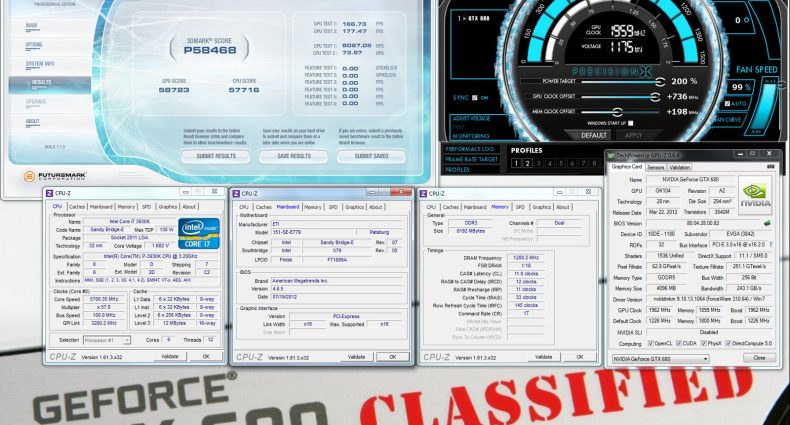The height and width of the screenshot is (425, 790).
Task: Toggle the AUTO fan speed checkbox
Action: tap(727, 104)
